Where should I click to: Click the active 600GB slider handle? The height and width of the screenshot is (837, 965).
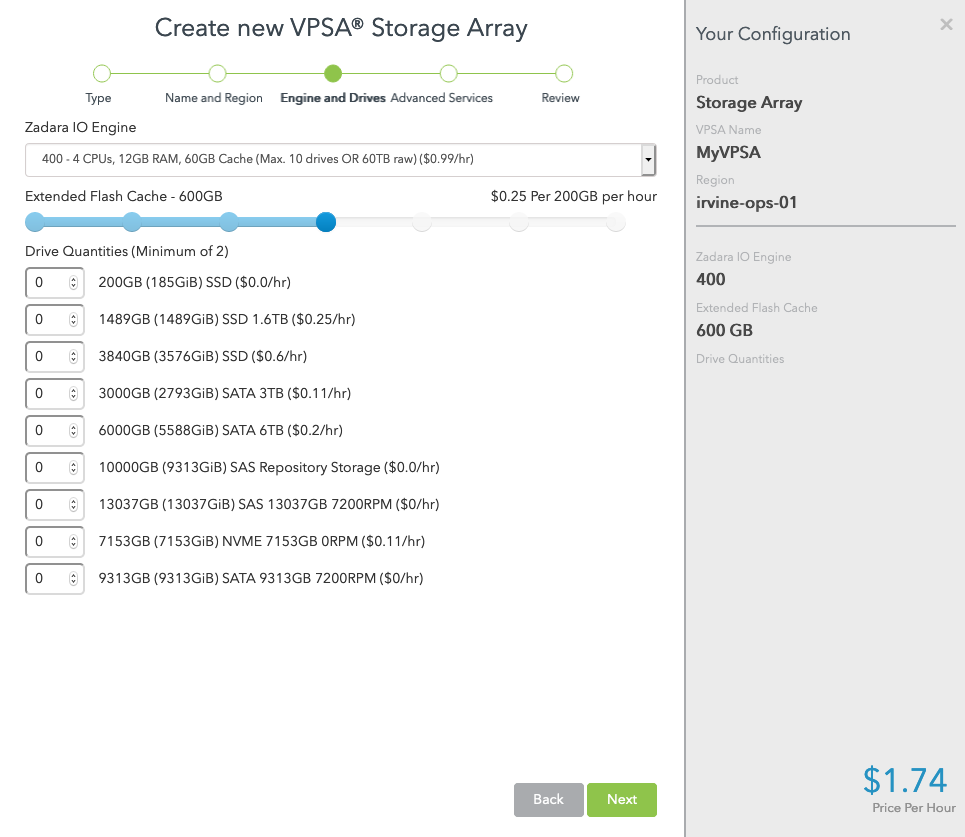click(x=326, y=222)
